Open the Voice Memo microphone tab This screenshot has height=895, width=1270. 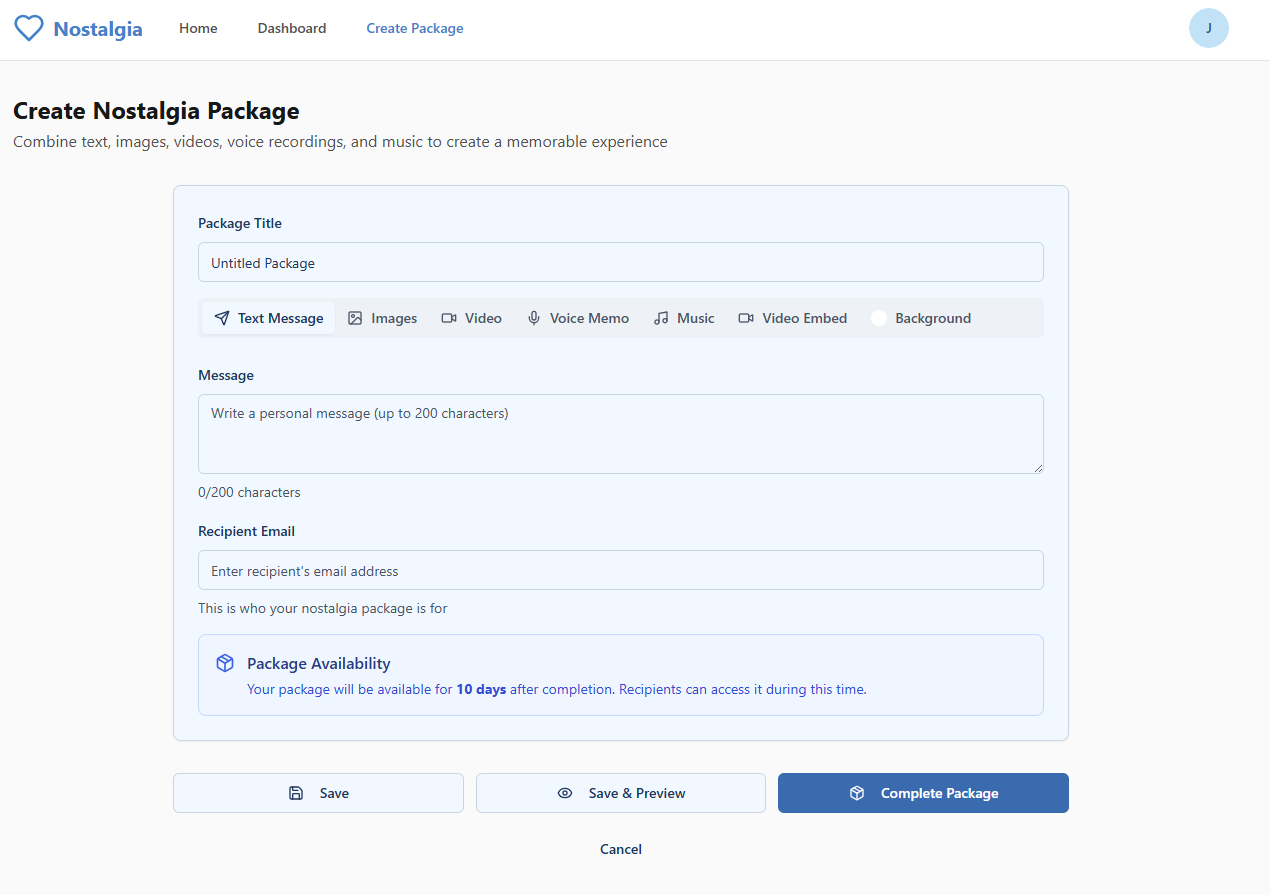[x=534, y=318]
